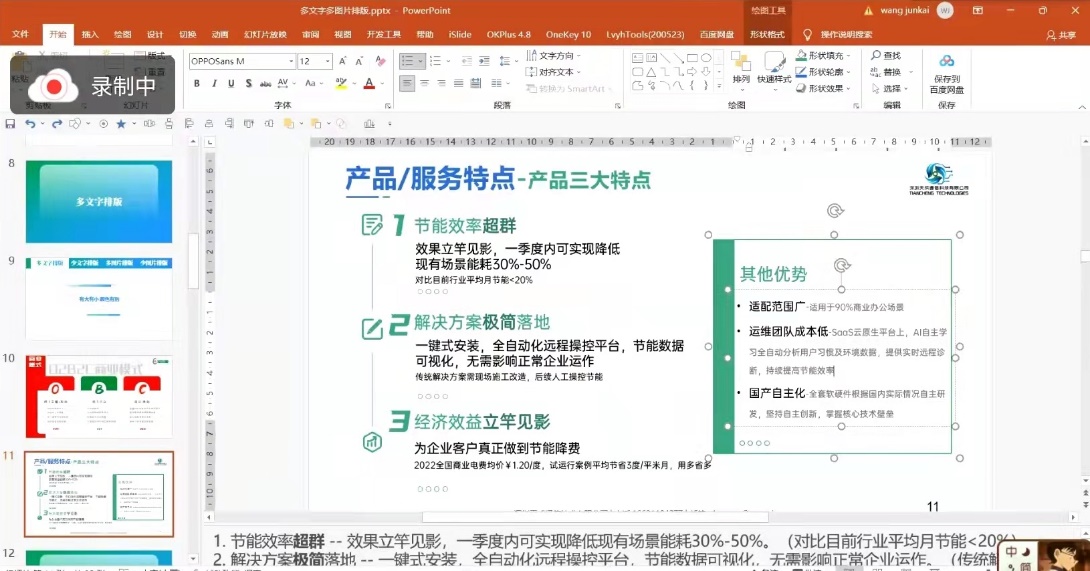The width and height of the screenshot is (1090, 571).
Task: Open the font size 12 dropdown
Action: tap(328, 61)
